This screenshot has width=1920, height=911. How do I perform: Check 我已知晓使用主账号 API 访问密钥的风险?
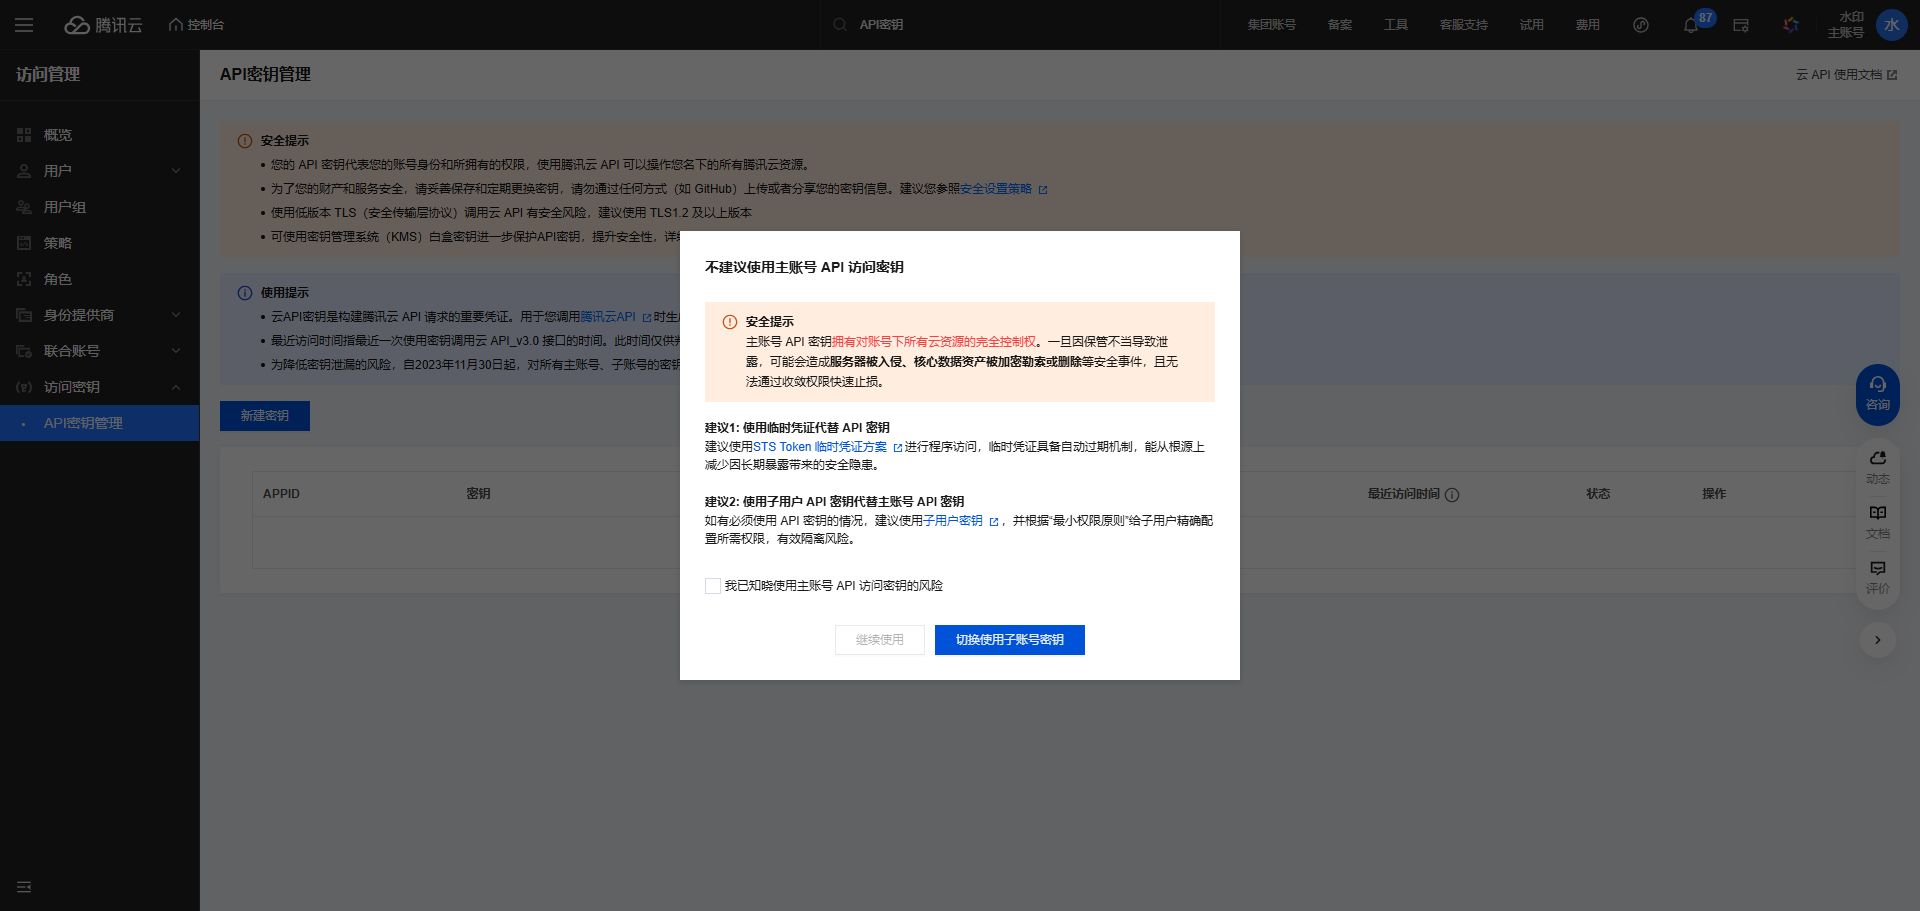[x=712, y=585]
